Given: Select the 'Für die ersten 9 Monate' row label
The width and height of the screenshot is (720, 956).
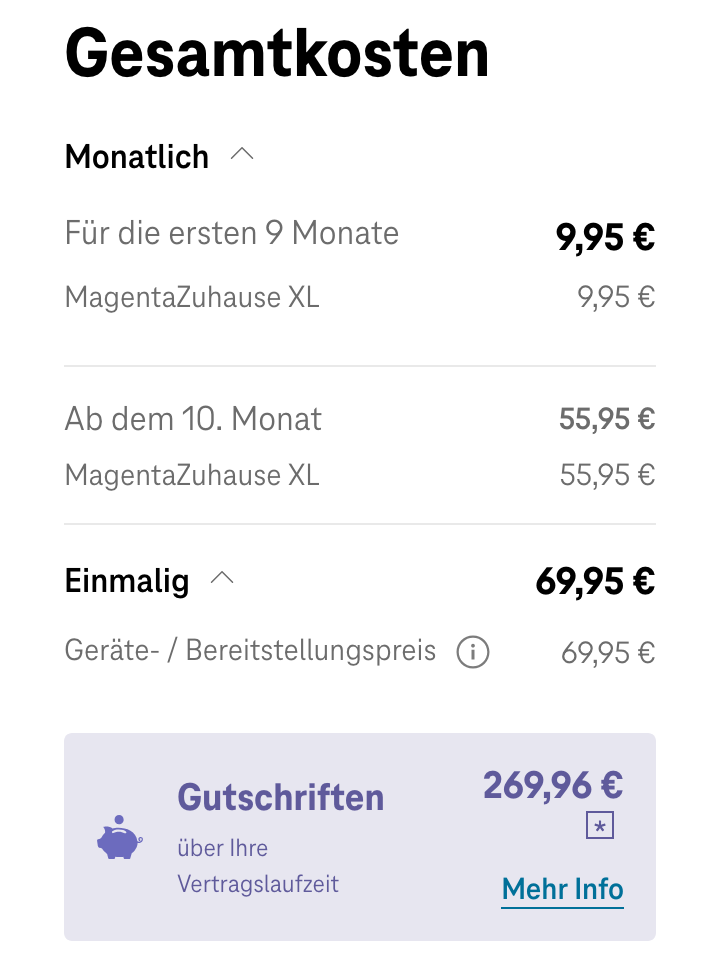Looking at the screenshot, I should [x=232, y=234].
